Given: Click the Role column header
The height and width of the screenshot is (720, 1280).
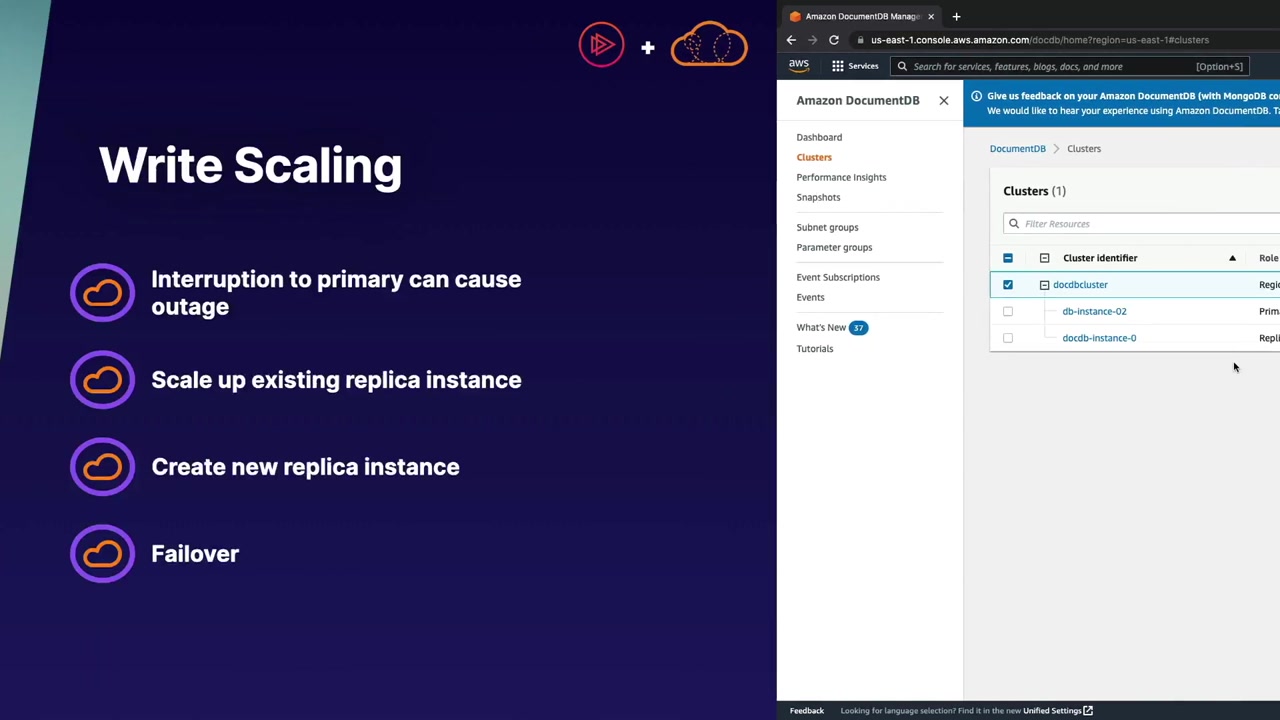Looking at the screenshot, I should pyautogui.click(x=1268, y=258).
